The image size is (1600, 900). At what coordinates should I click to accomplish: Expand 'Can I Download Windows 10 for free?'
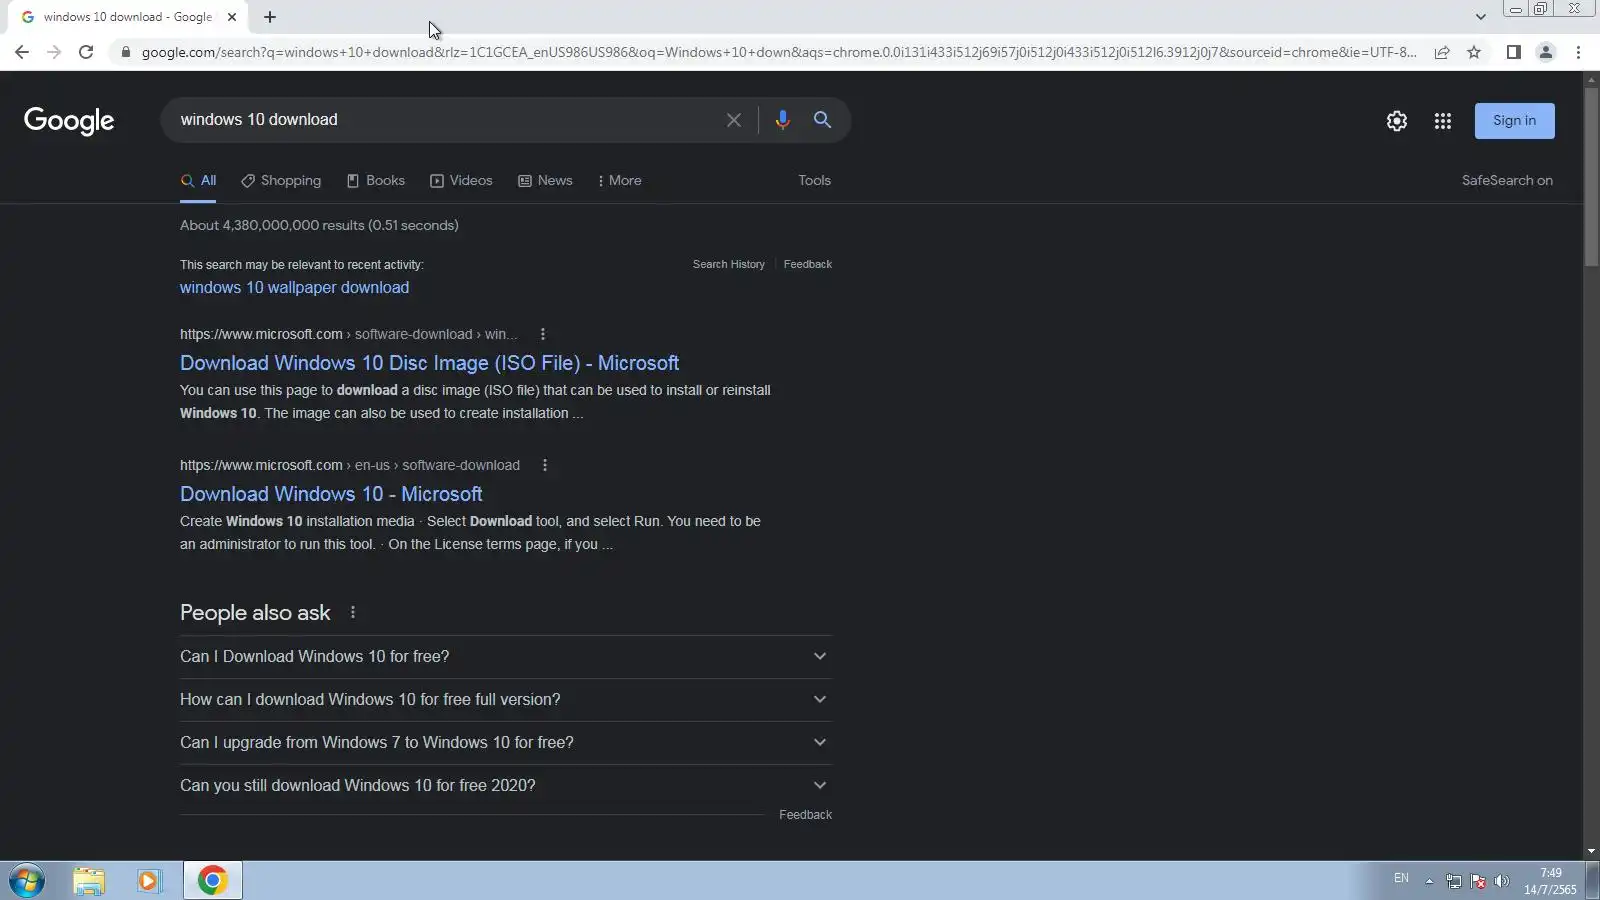(x=506, y=657)
